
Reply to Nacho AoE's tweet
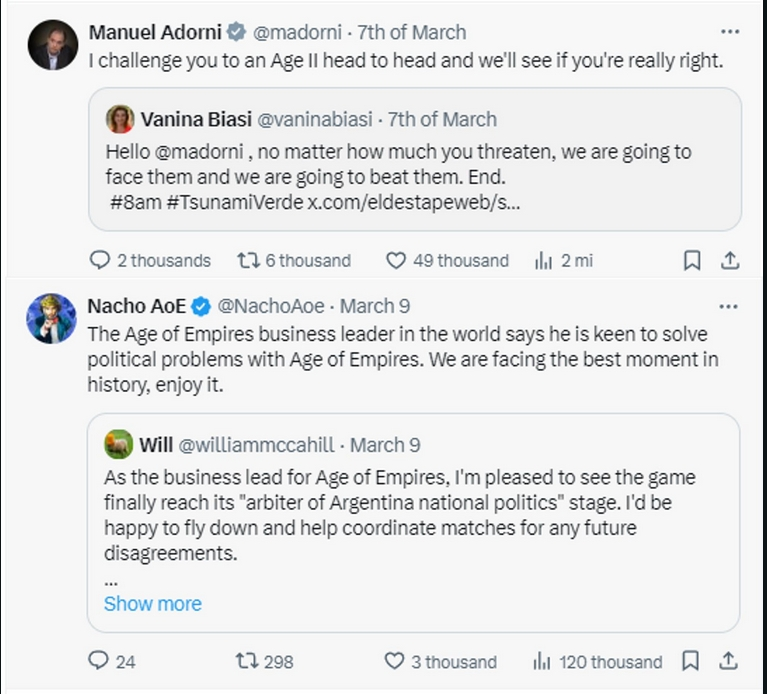point(99,661)
